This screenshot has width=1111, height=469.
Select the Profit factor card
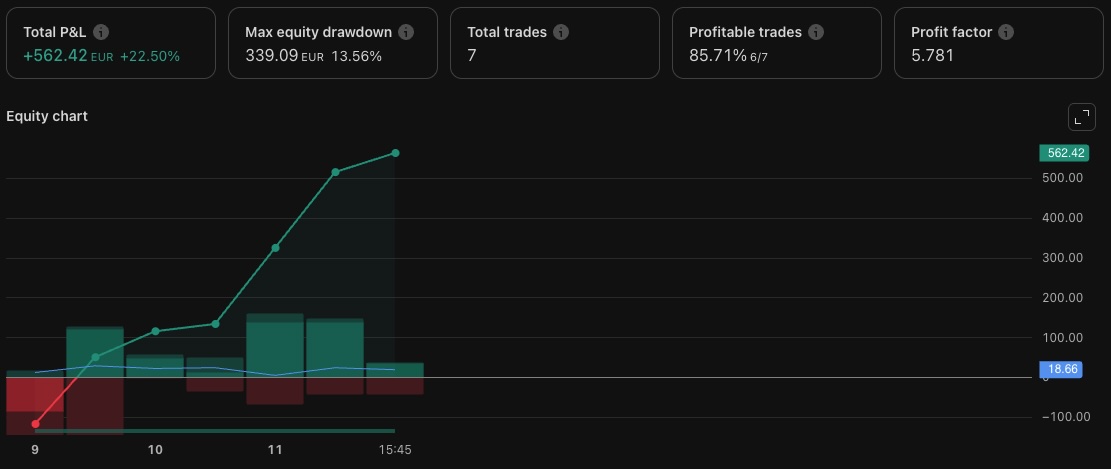pyautogui.click(x=998, y=43)
